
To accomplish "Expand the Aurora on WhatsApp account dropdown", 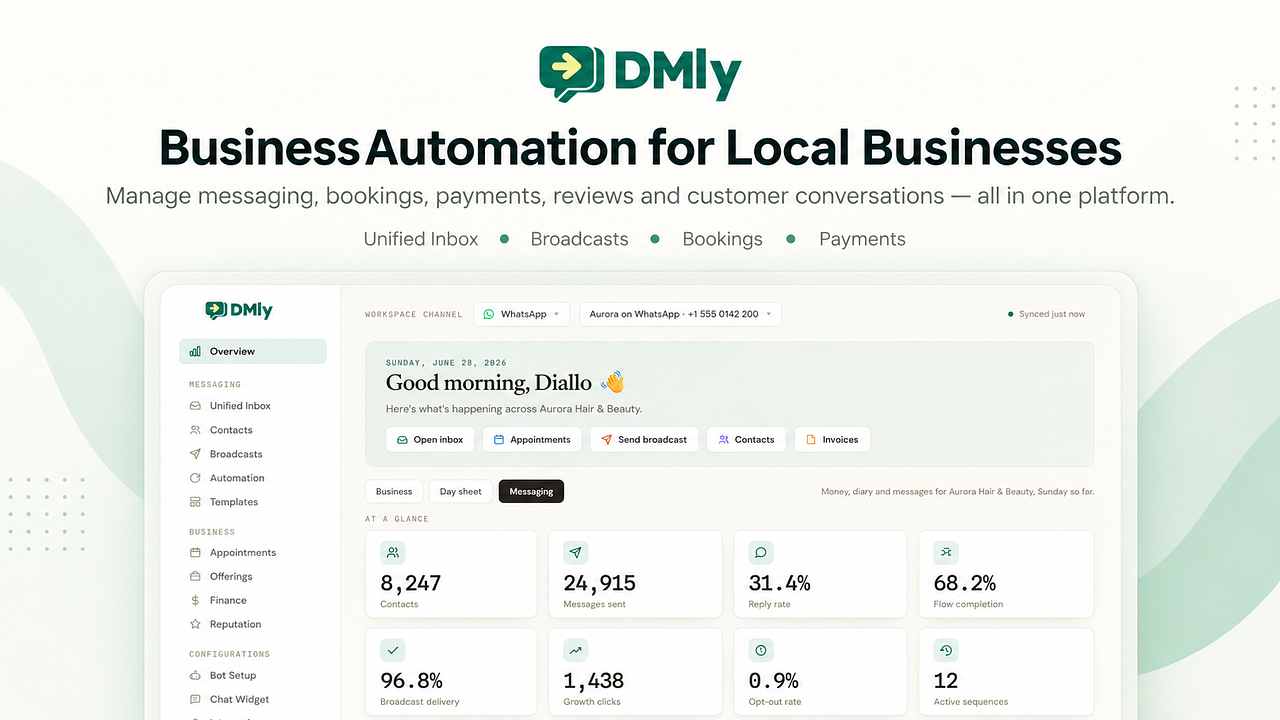I will pyautogui.click(x=680, y=314).
